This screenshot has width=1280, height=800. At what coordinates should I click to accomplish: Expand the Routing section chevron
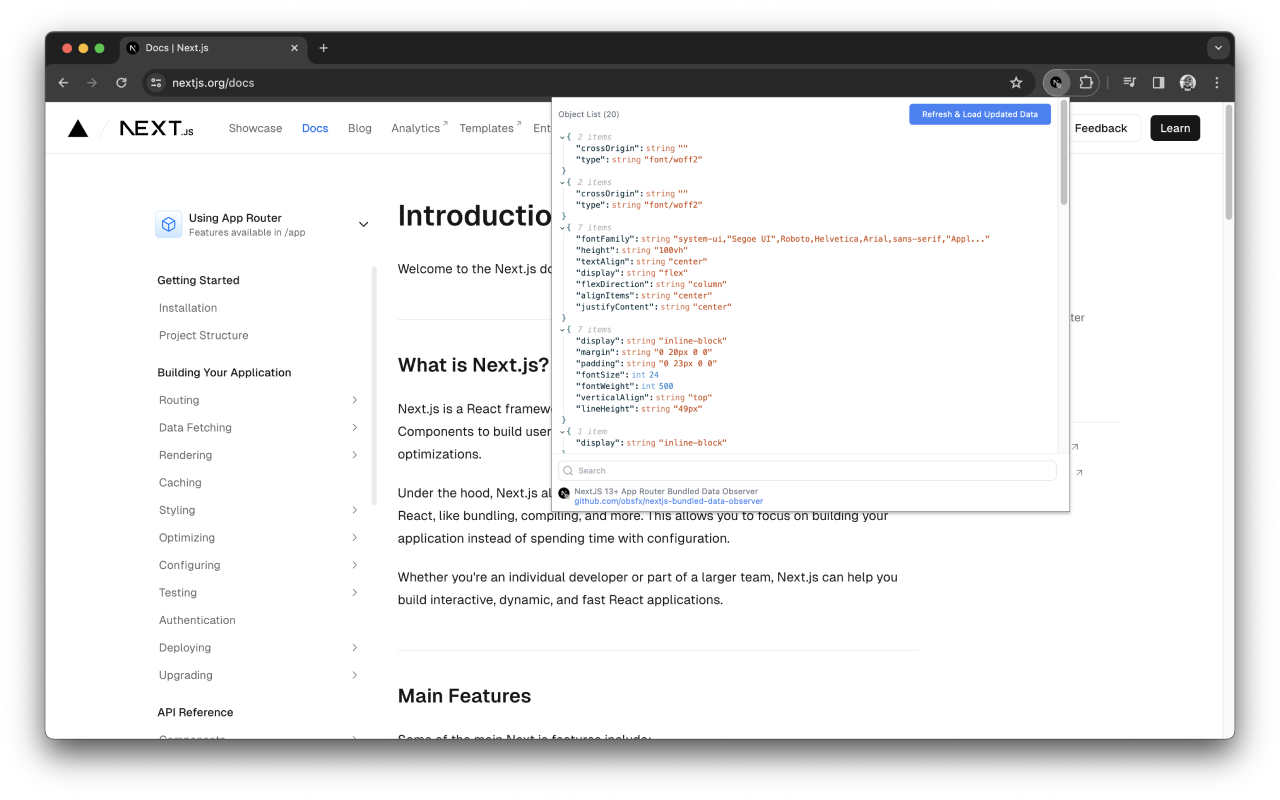[x=355, y=400]
